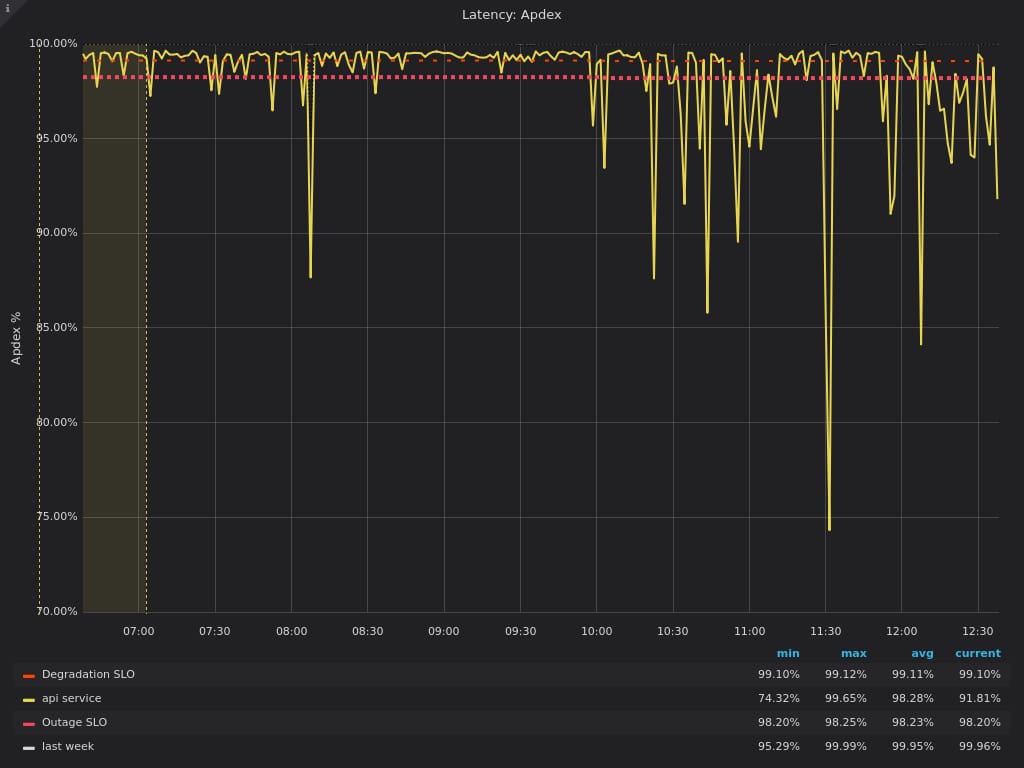The width and height of the screenshot is (1024, 768).
Task: Click the Apdex % vertical axis title
Action: tap(16, 338)
